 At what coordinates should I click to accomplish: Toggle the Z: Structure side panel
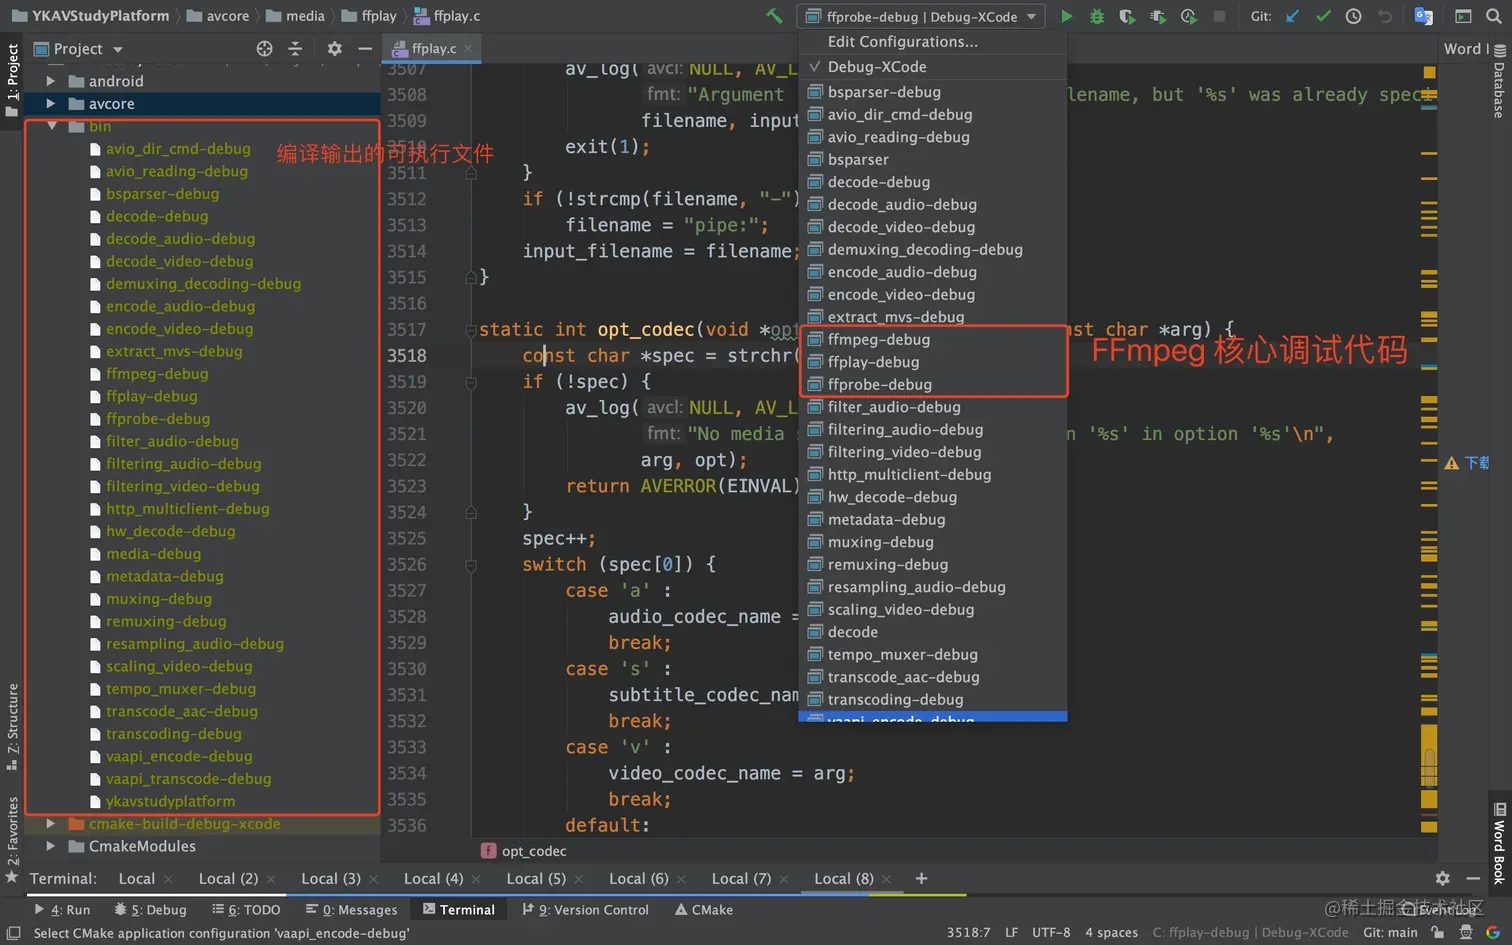(12, 726)
